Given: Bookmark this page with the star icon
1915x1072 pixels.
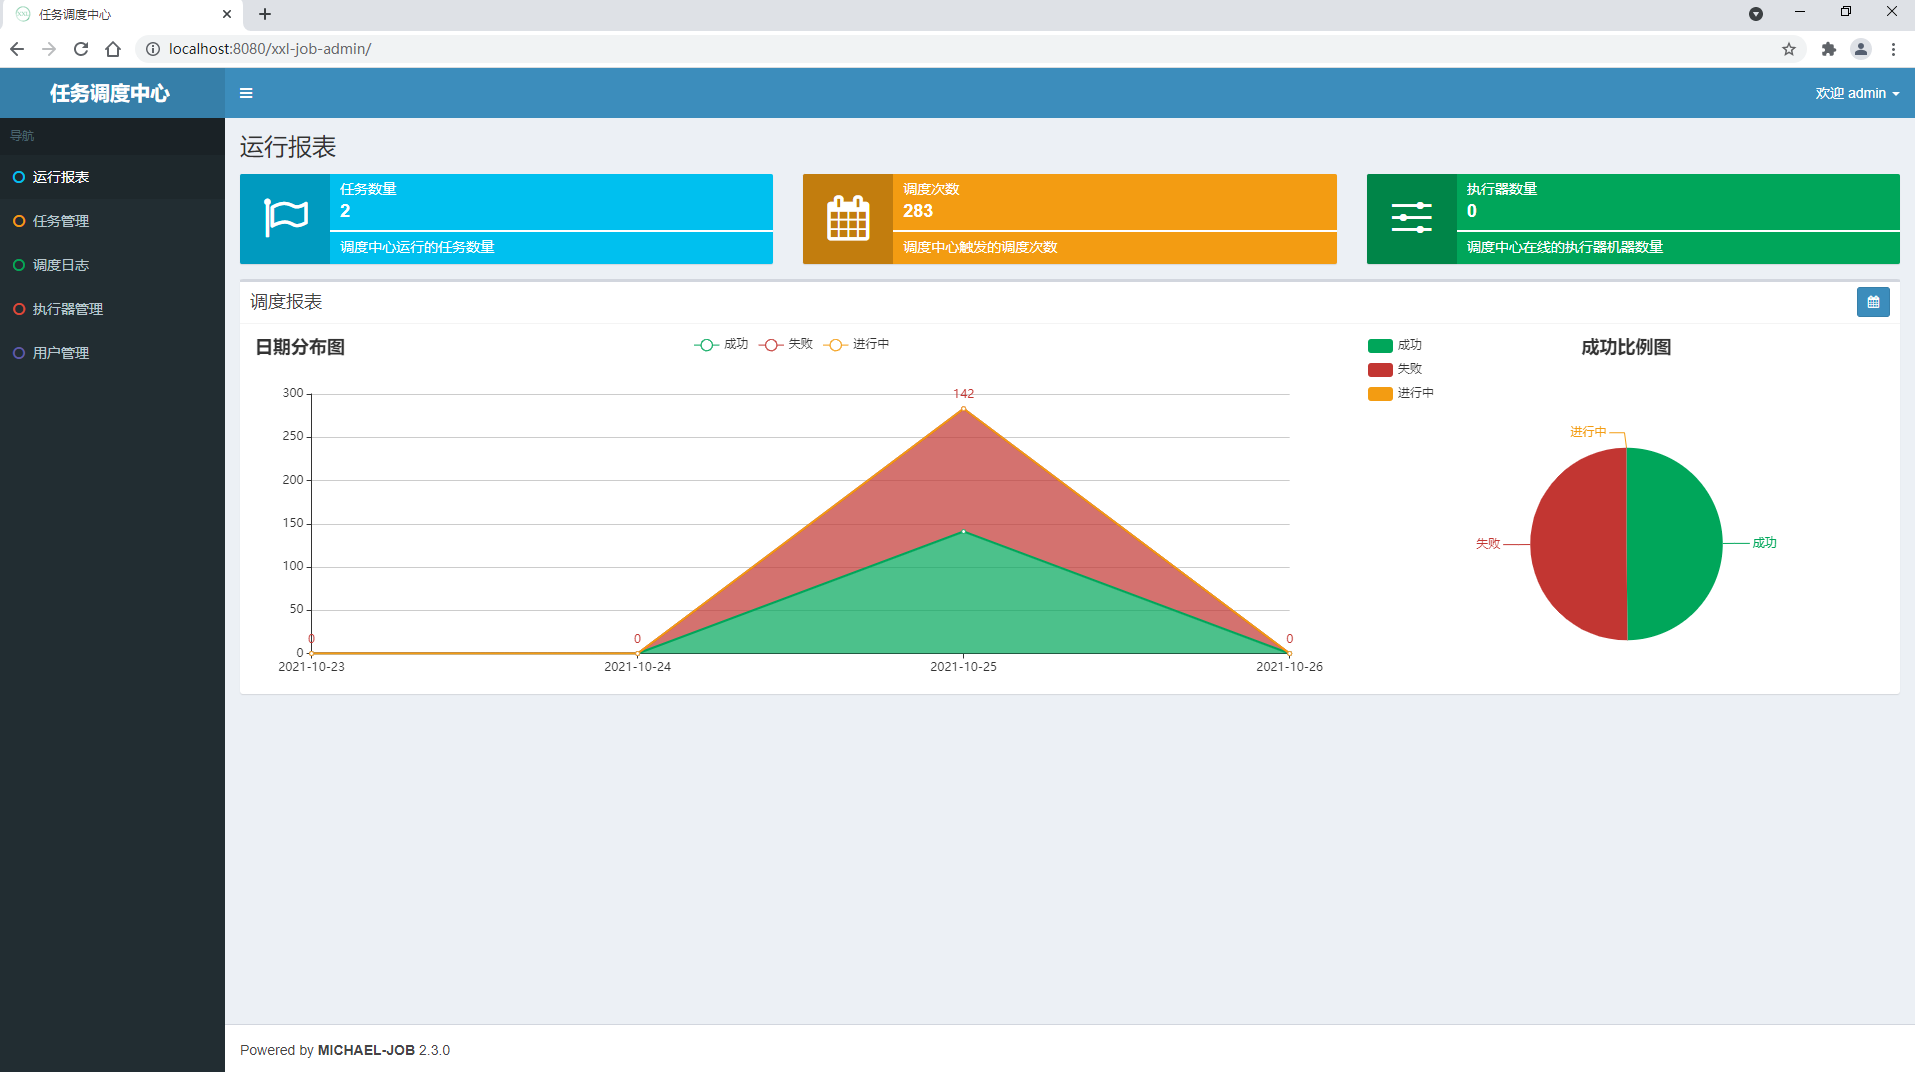Looking at the screenshot, I should point(1788,49).
